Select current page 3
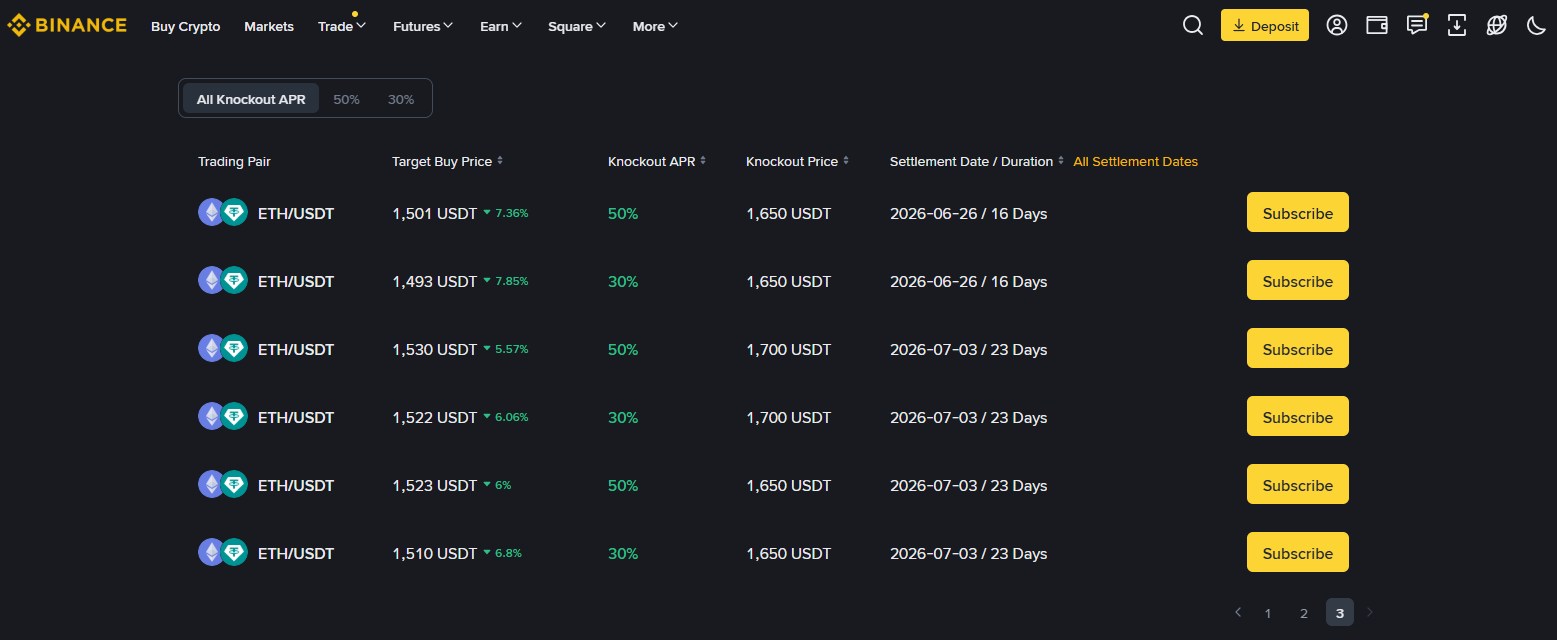1557x640 pixels. (1340, 613)
